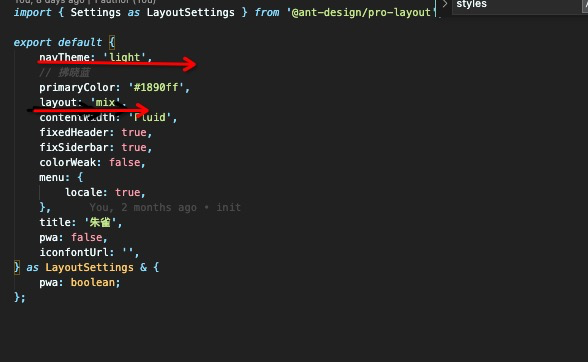The height and width of the screenshot is (362, 588).
Task: Click the '朱雀' title string value
Action: tap(100, 222)
